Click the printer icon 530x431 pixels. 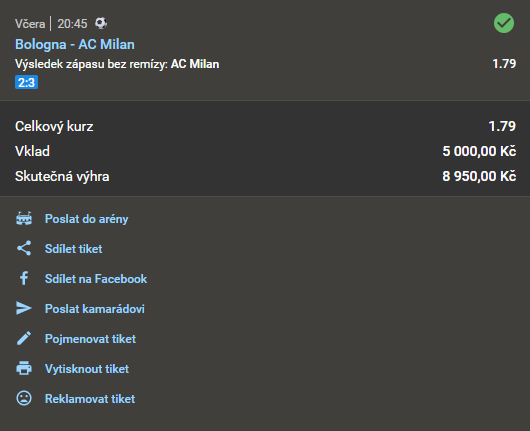click(x=24, y=368)
